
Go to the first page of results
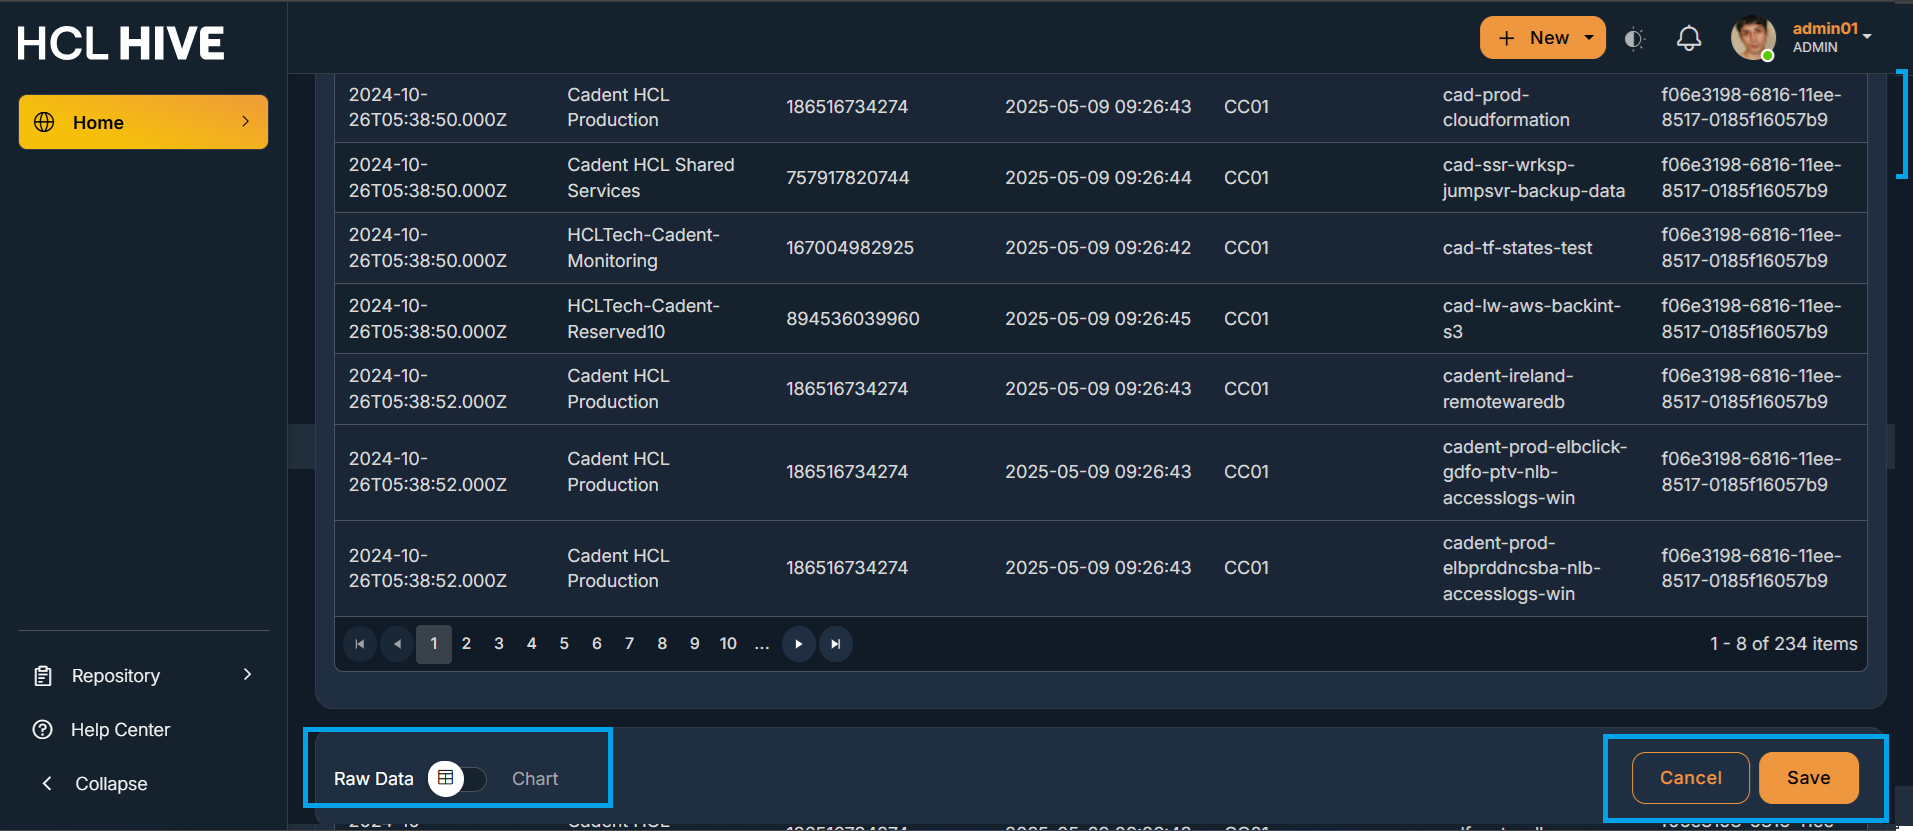[360, 644]
